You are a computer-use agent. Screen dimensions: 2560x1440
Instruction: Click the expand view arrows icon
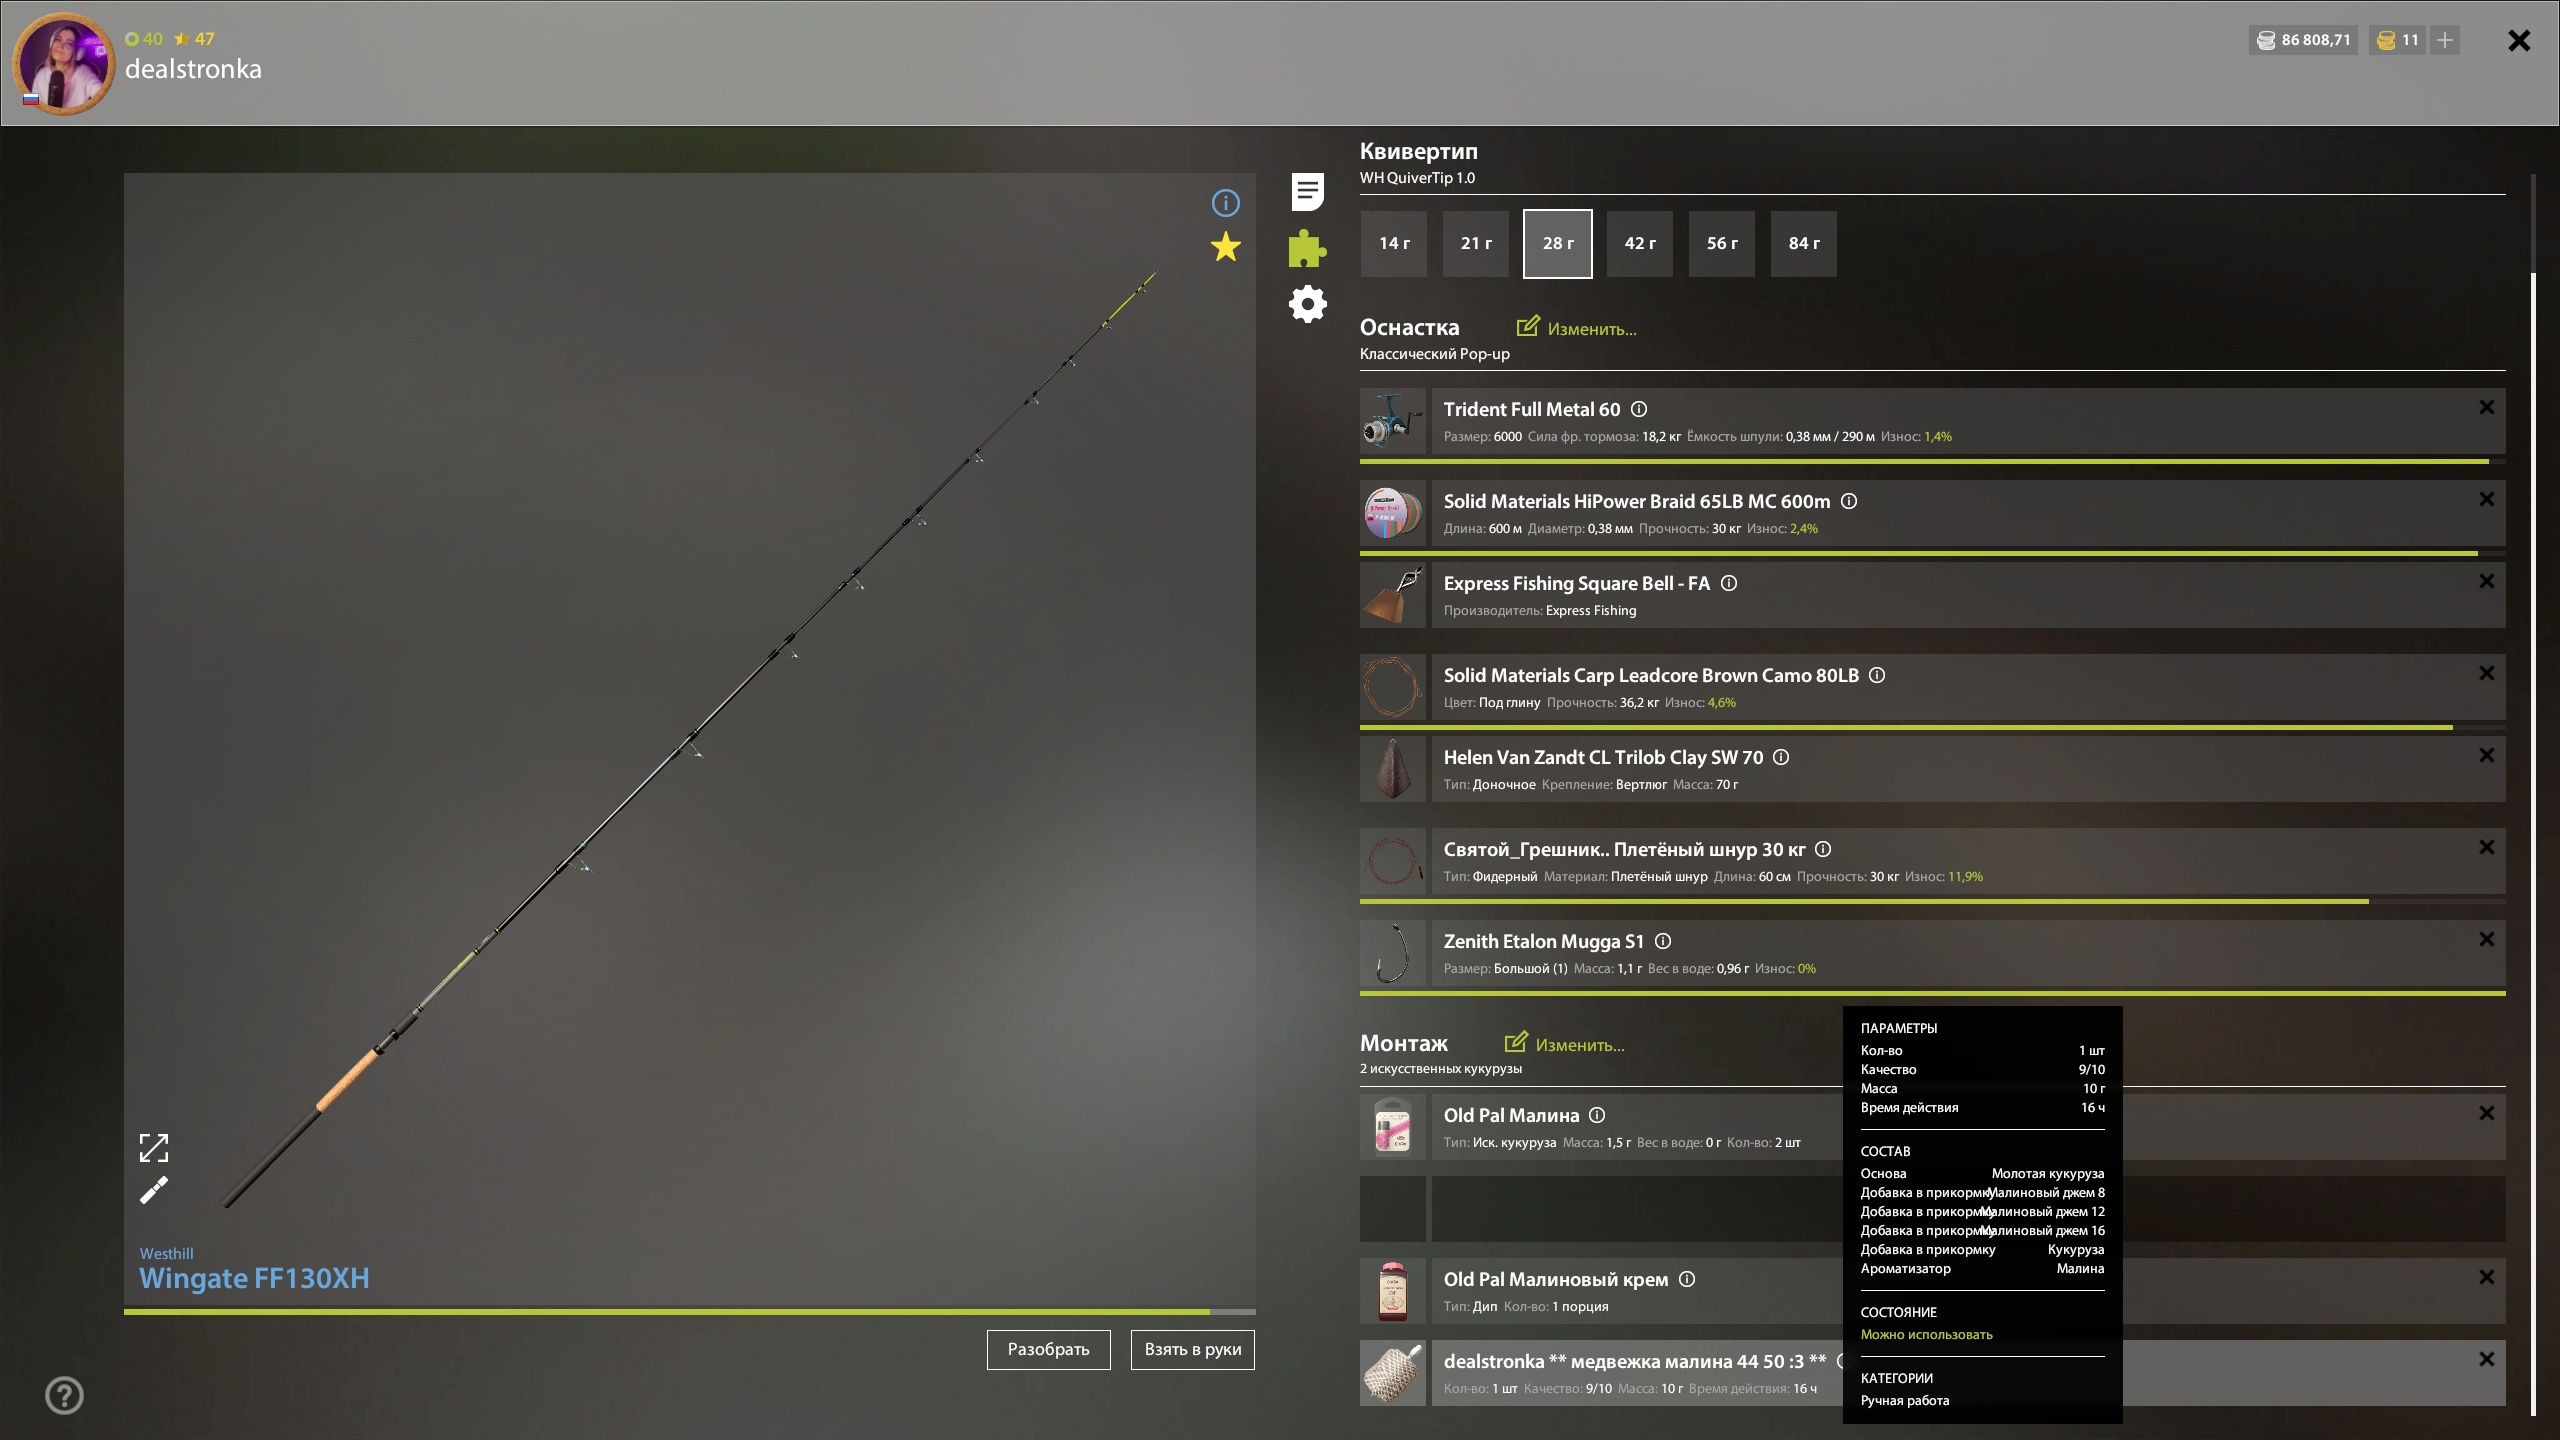coord(154,1147)
